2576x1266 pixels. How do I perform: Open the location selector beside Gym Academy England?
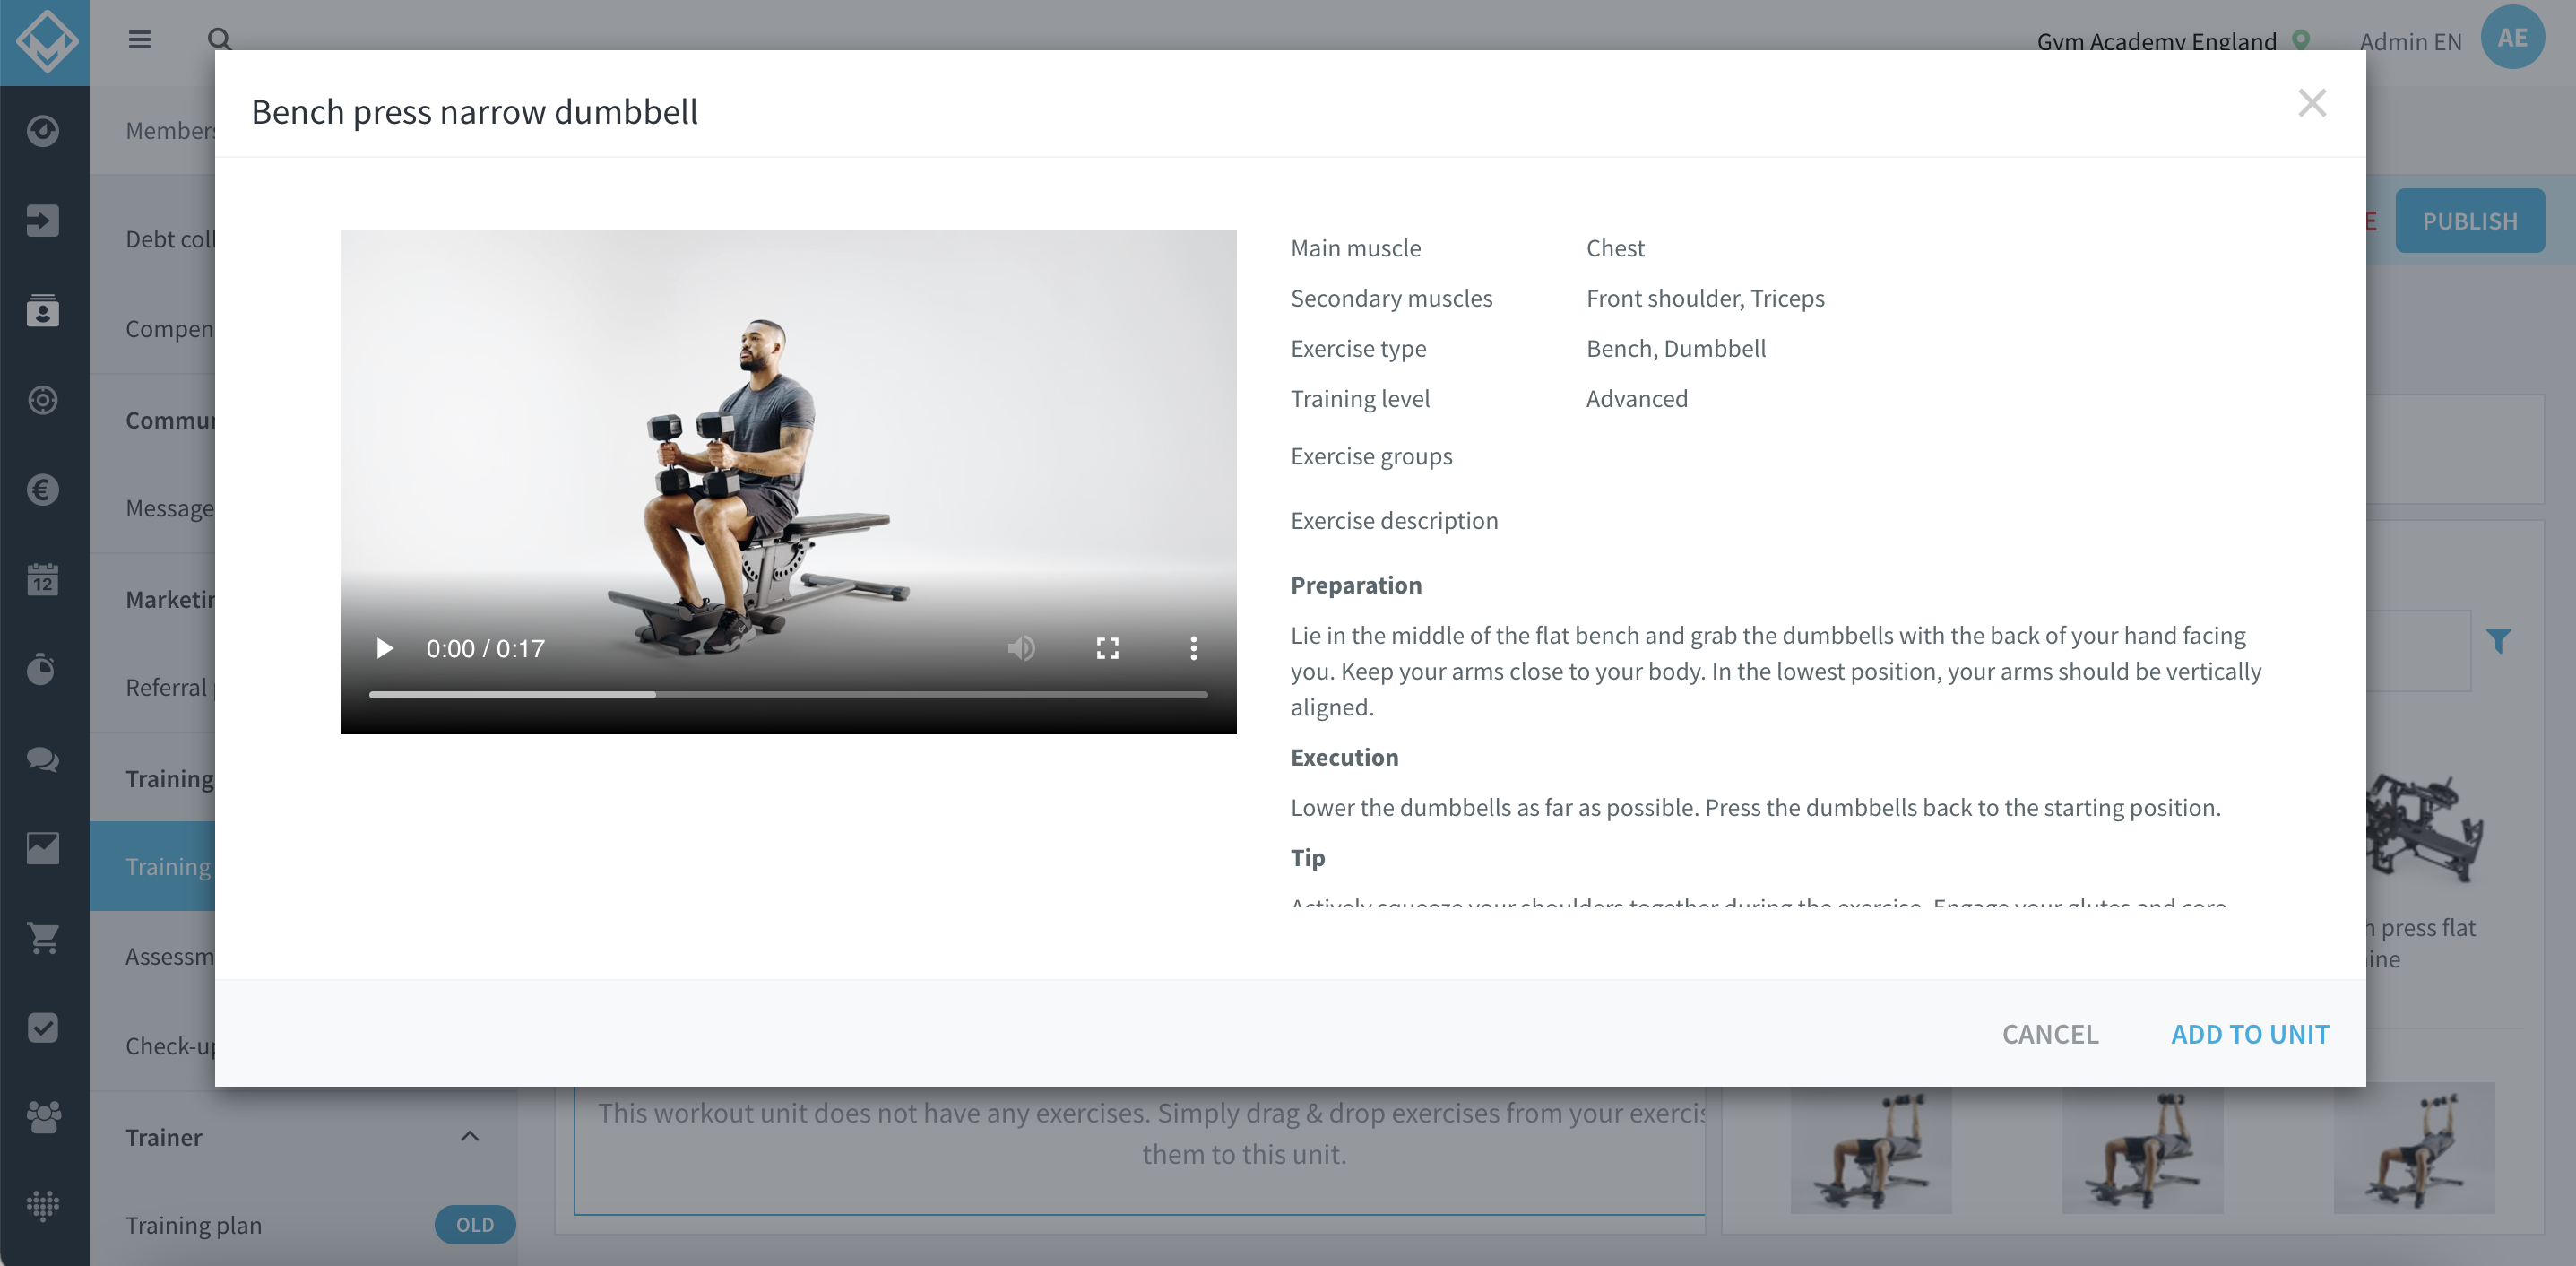(x=2300, y=42)
